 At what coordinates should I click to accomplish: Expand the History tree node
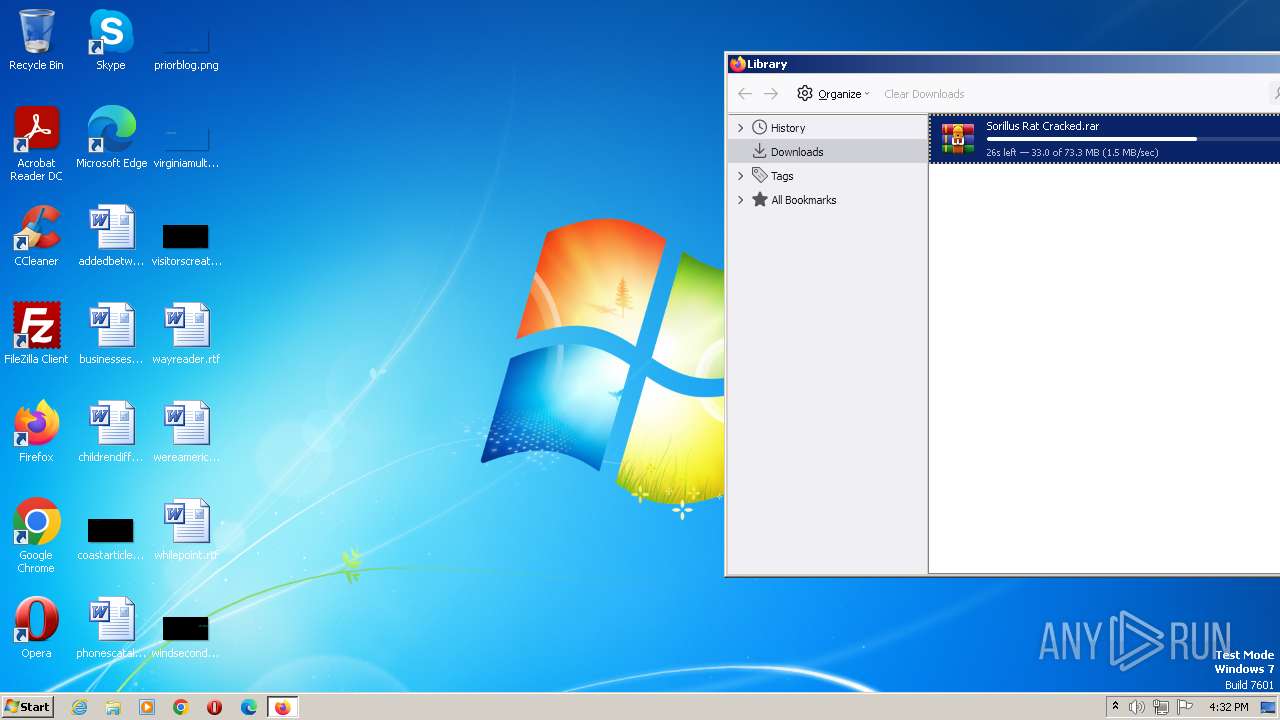click(741, 128)
